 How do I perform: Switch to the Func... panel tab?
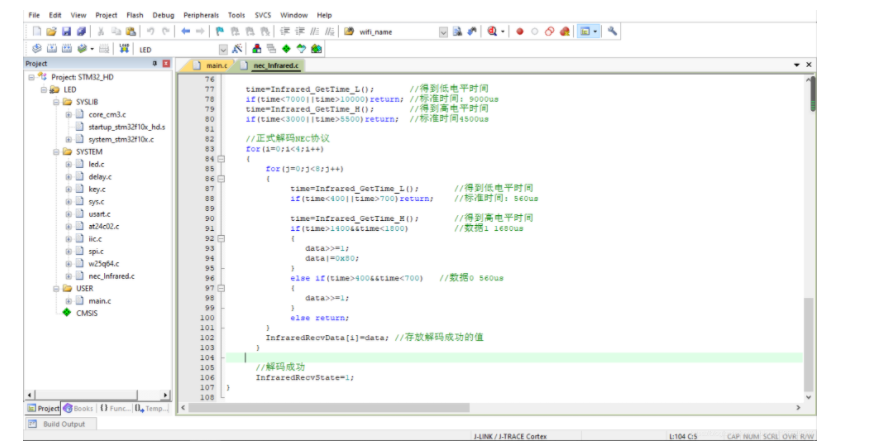[x=115, y=409]
